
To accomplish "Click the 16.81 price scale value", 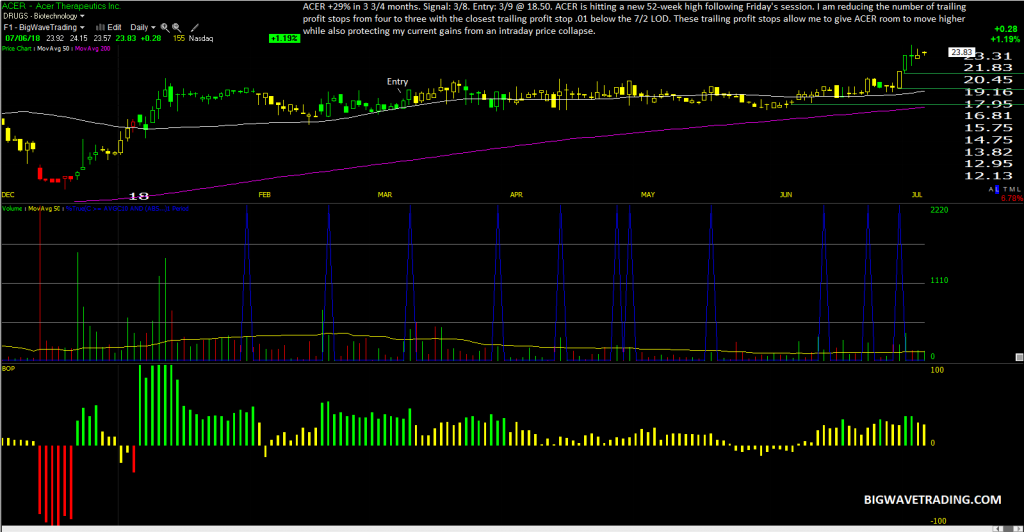I will click(x=988, y=116).
